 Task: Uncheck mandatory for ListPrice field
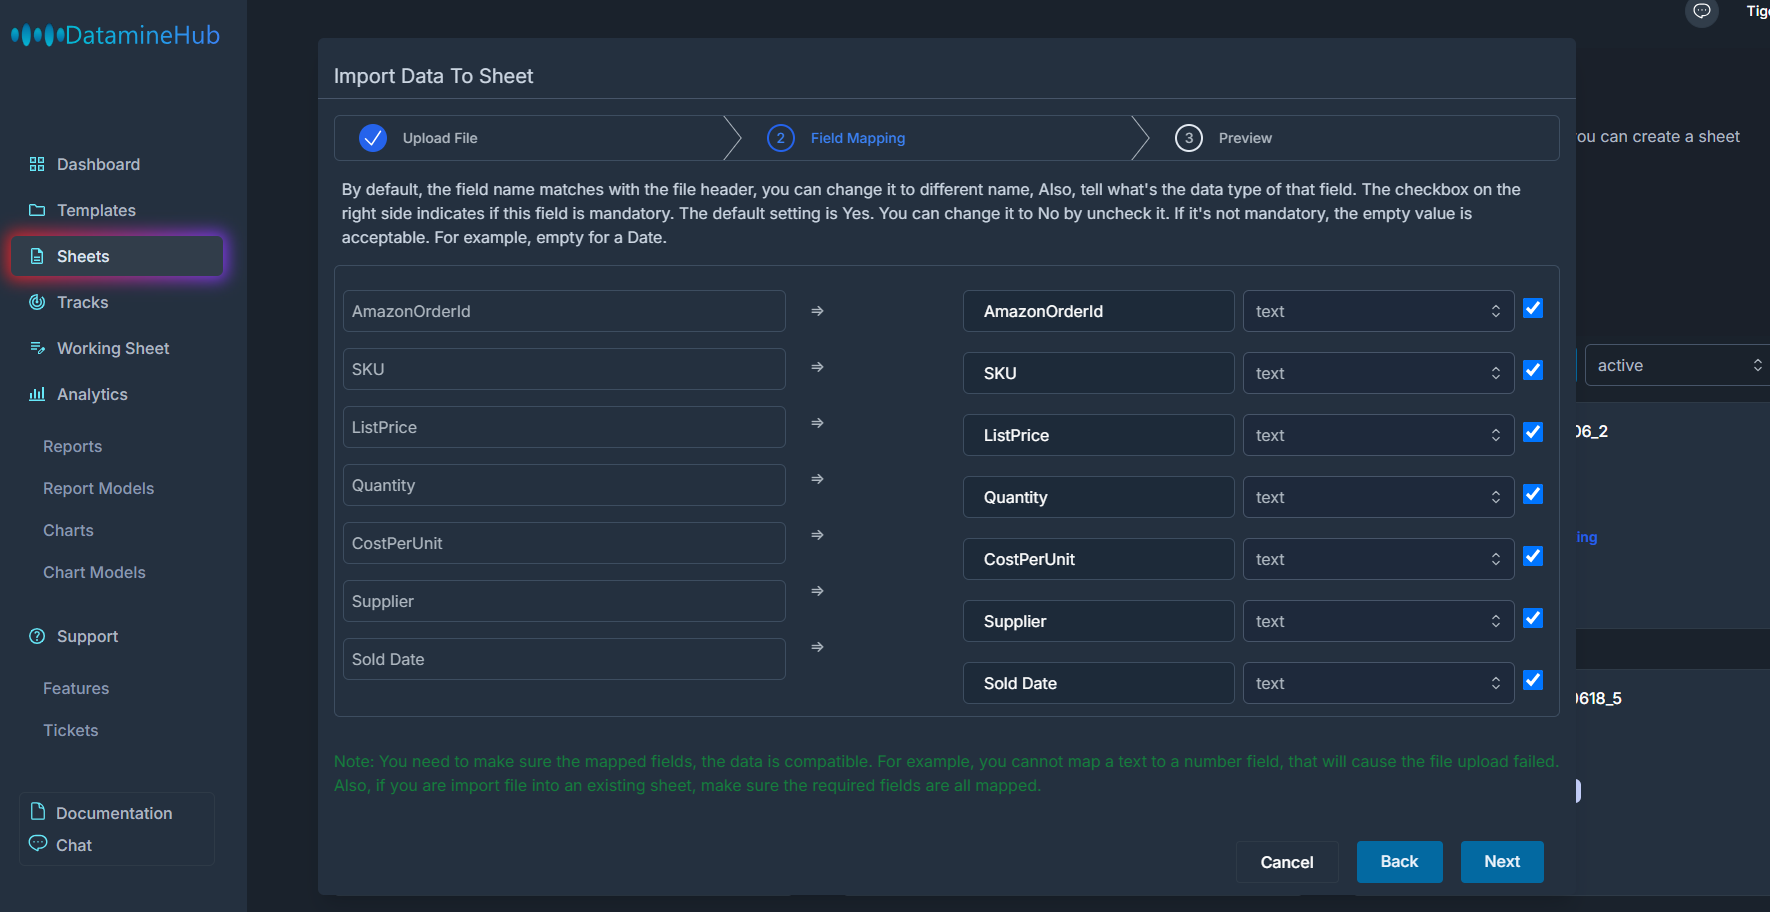[x=1533, y=432]
